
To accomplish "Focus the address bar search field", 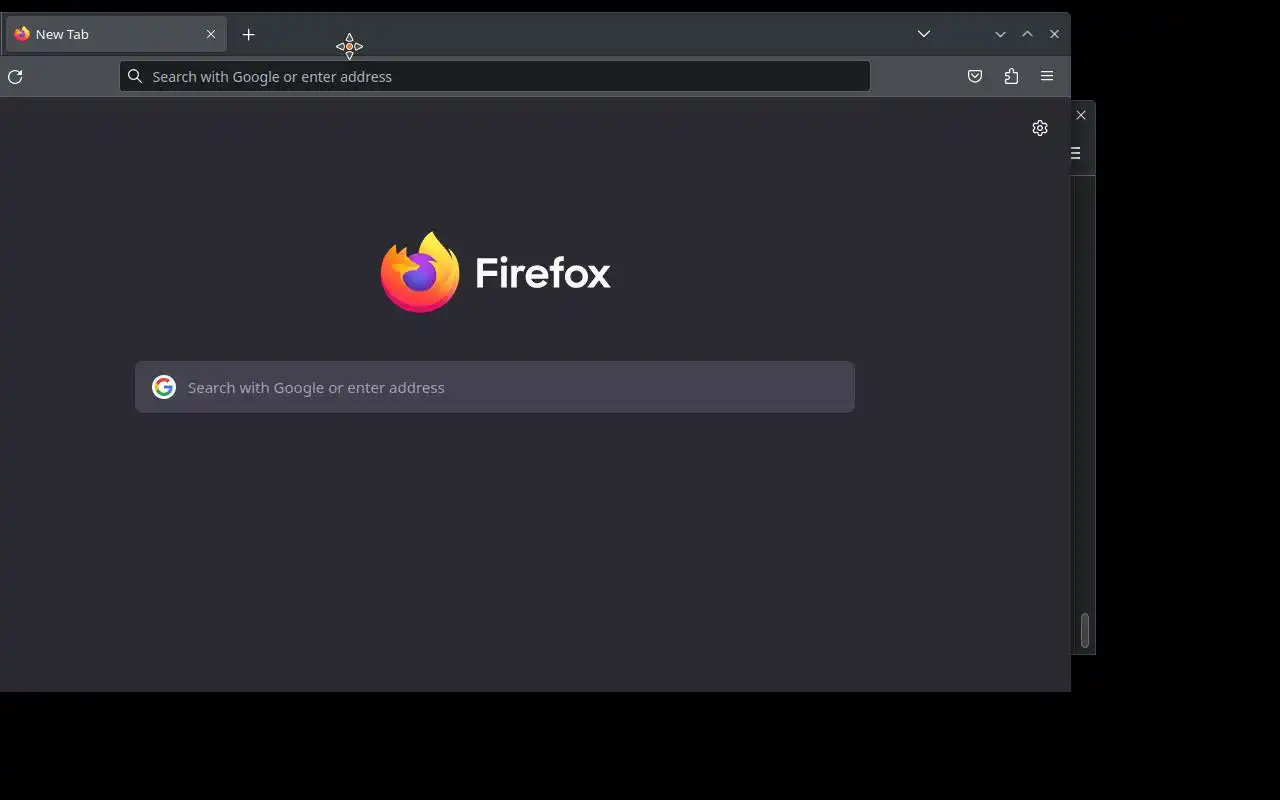I will click(x=495, y=76).
